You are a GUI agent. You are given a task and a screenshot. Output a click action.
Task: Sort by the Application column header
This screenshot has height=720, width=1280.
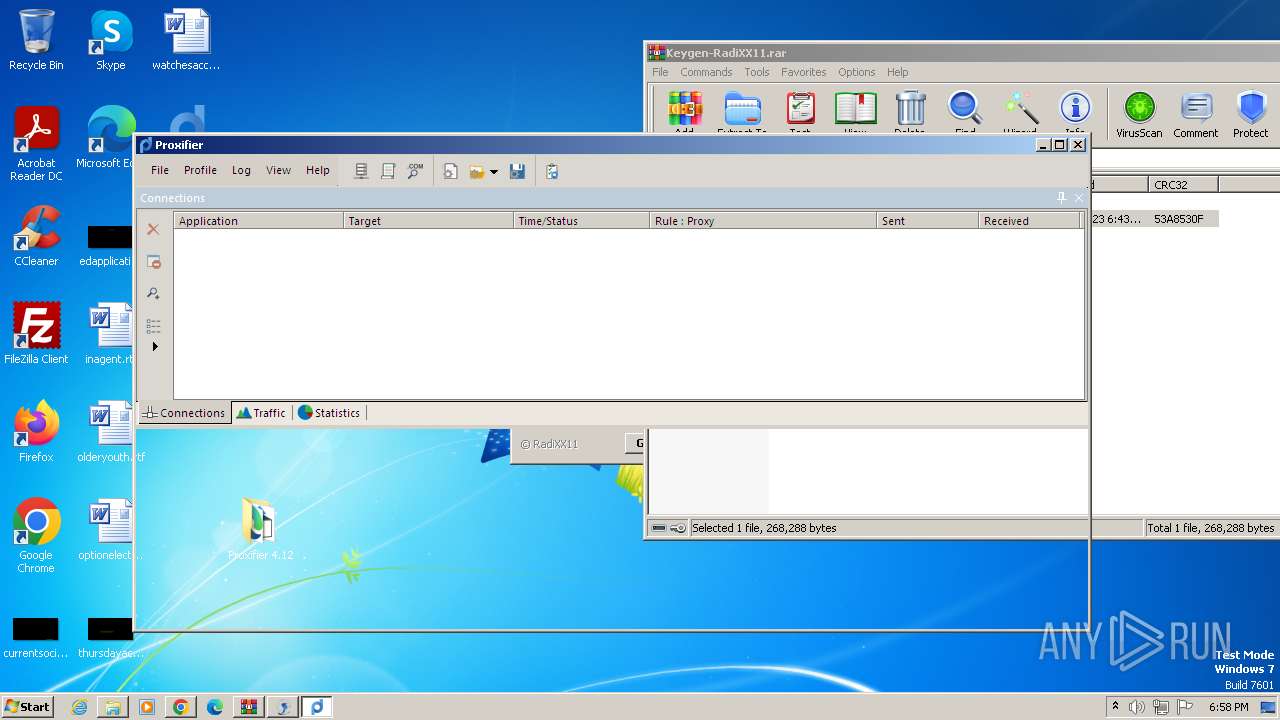[x=258, y=221]
